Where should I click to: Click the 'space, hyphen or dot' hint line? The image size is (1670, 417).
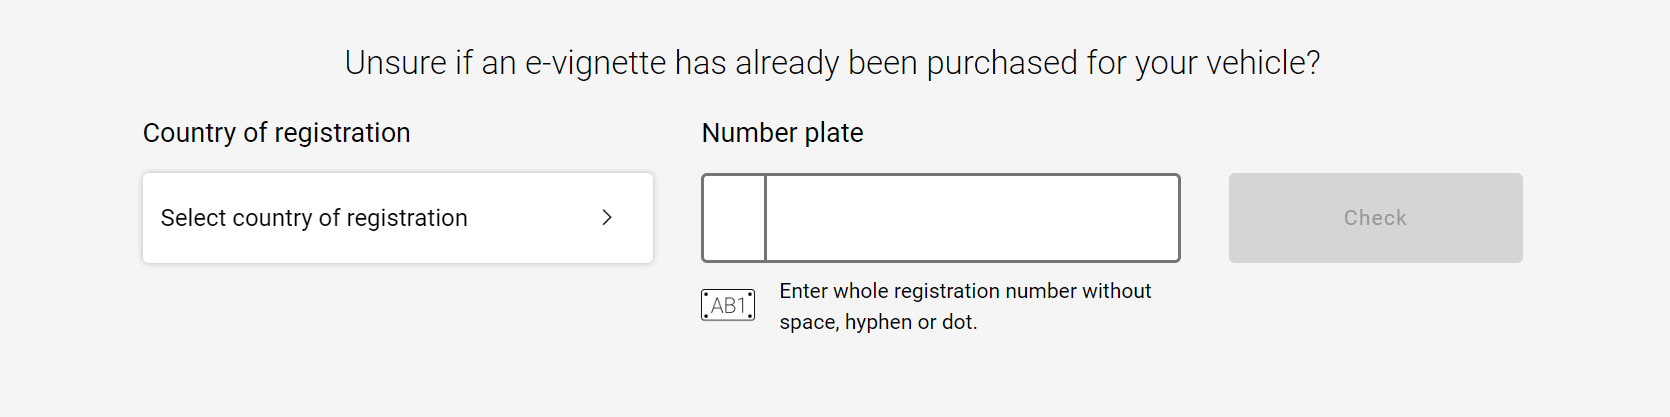click(879, 322)
